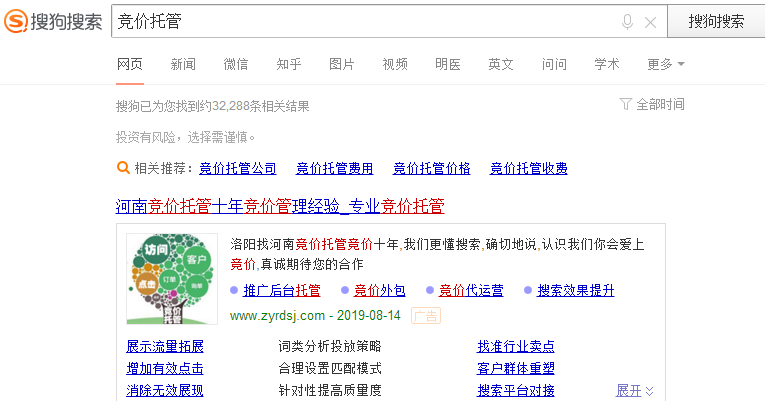The image size is (765, 401).
Task: Click the 搜狗搜索 search button
Action: pyautogui.click(x=716, y=21)
